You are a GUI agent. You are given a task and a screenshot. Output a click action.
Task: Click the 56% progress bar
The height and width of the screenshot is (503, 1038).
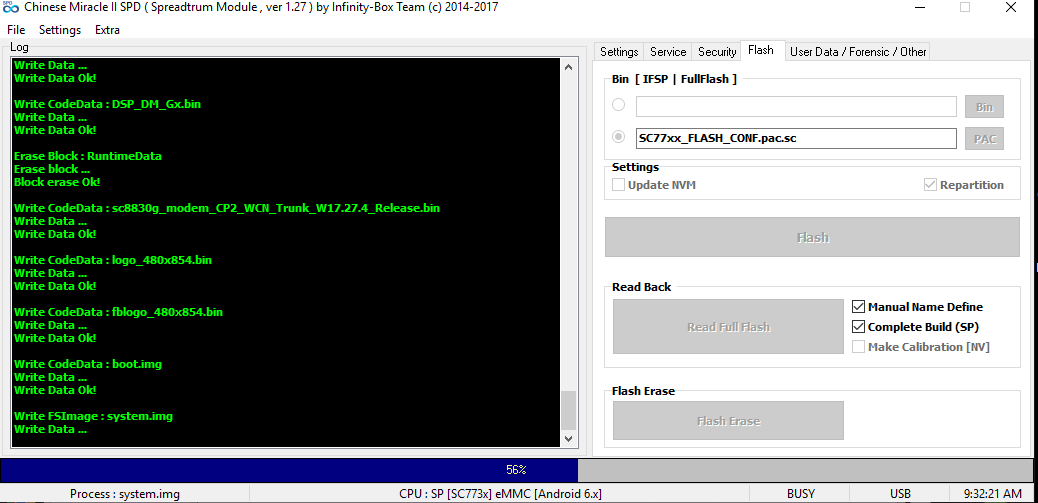tap(516, 470)
